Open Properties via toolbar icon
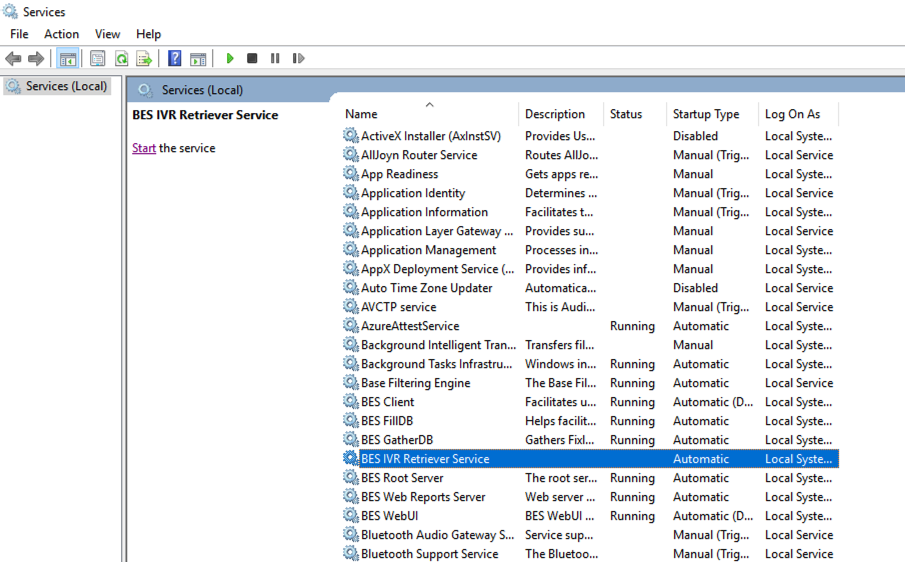Image resolution: width=905 pixels, height=562 pixels. (97, 59)
